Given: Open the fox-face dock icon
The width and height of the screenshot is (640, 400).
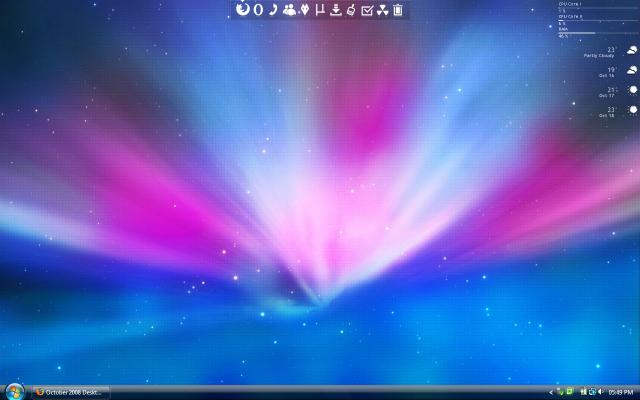Looking at the screenshot, I should (305, 10).
